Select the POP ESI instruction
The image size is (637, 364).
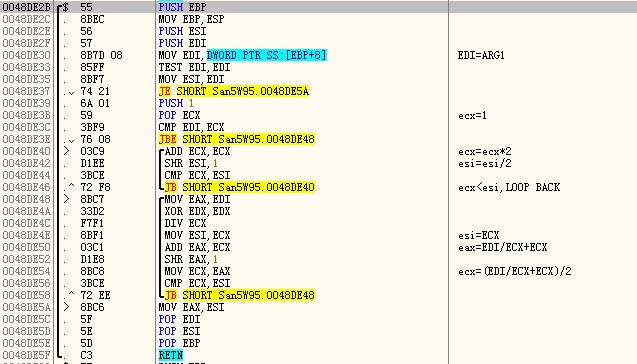click(179, 331)
